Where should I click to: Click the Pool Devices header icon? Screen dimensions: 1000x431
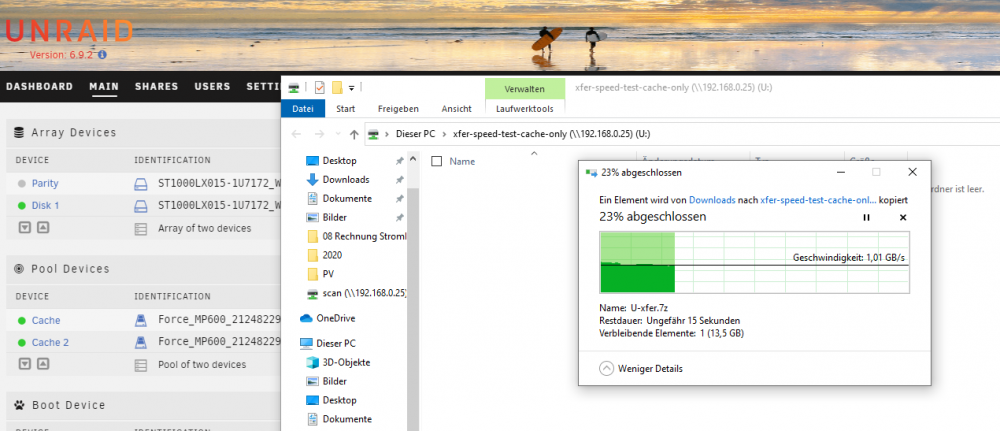pos(19,269)
